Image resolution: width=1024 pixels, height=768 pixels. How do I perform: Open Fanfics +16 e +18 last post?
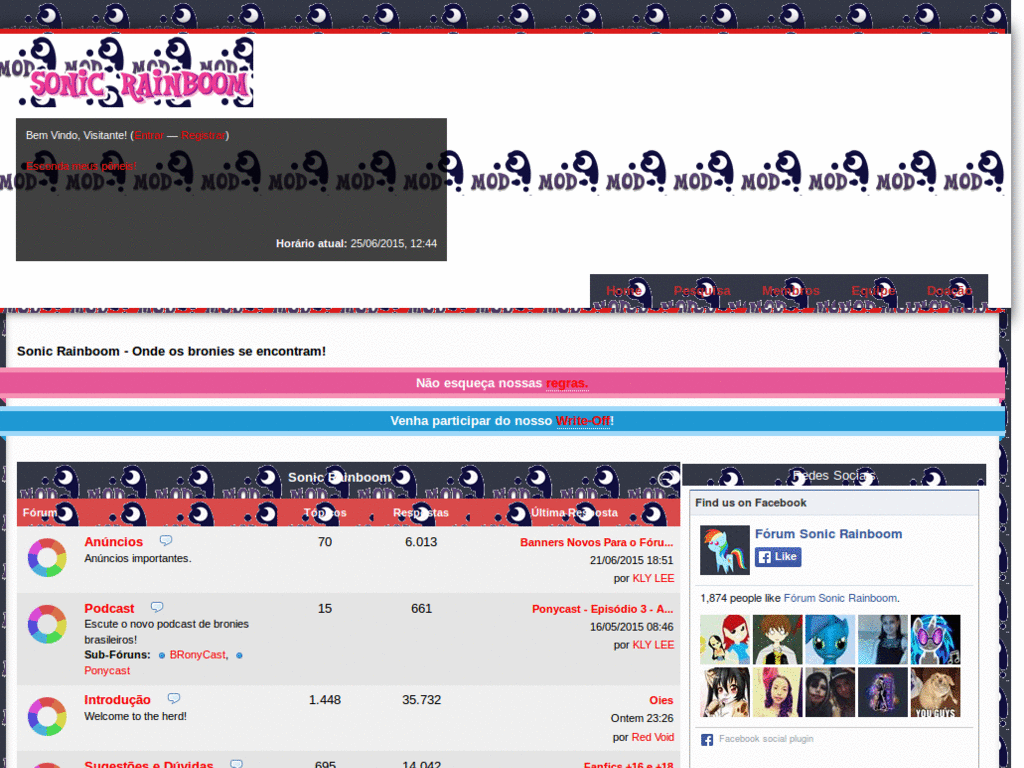[x=628, y=764]
